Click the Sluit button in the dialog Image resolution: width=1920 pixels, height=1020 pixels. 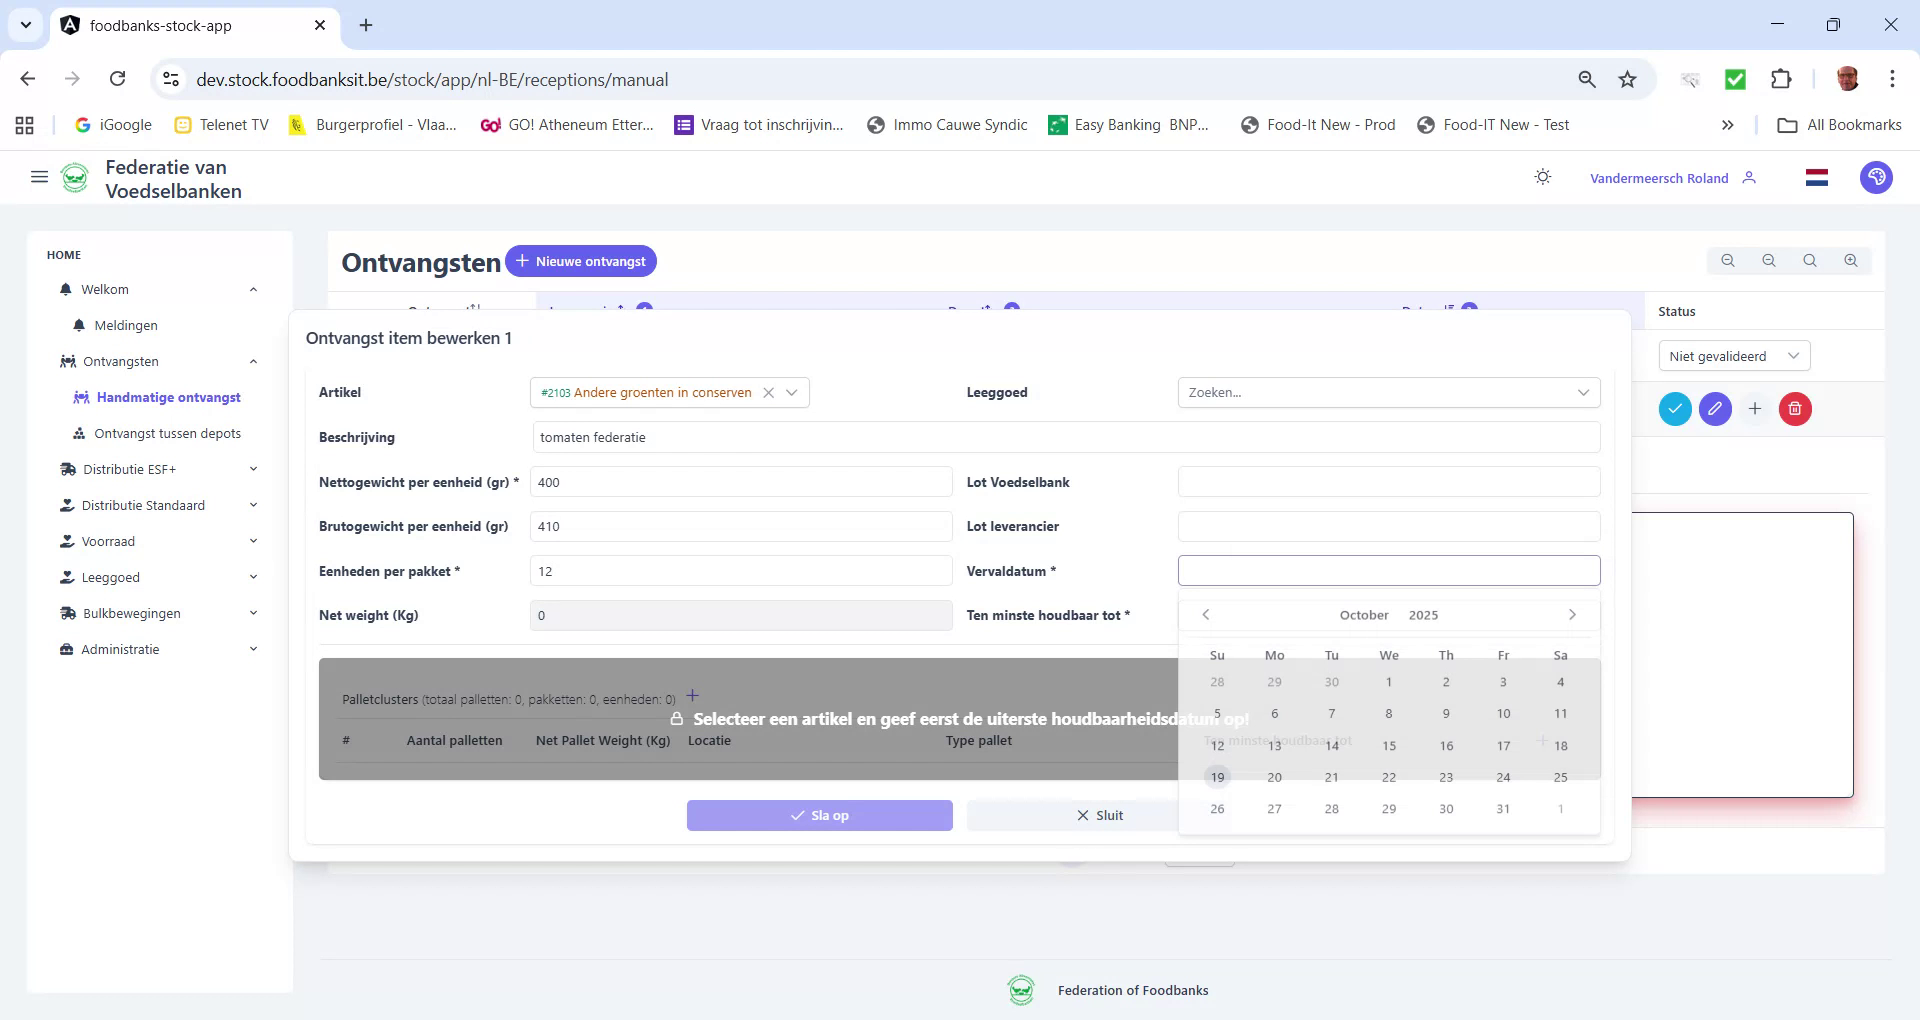[1099, 815]
